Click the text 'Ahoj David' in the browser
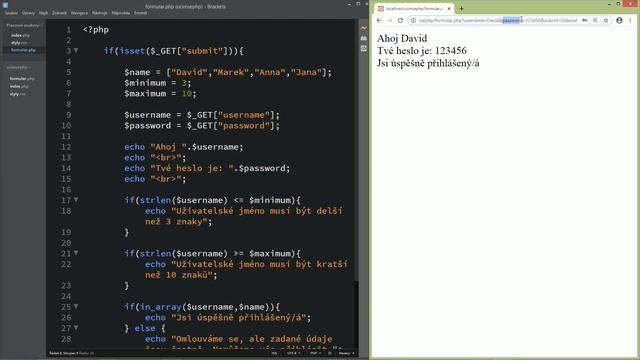The height and width of the screenshot is (360, 640). (x=402, y=38)
